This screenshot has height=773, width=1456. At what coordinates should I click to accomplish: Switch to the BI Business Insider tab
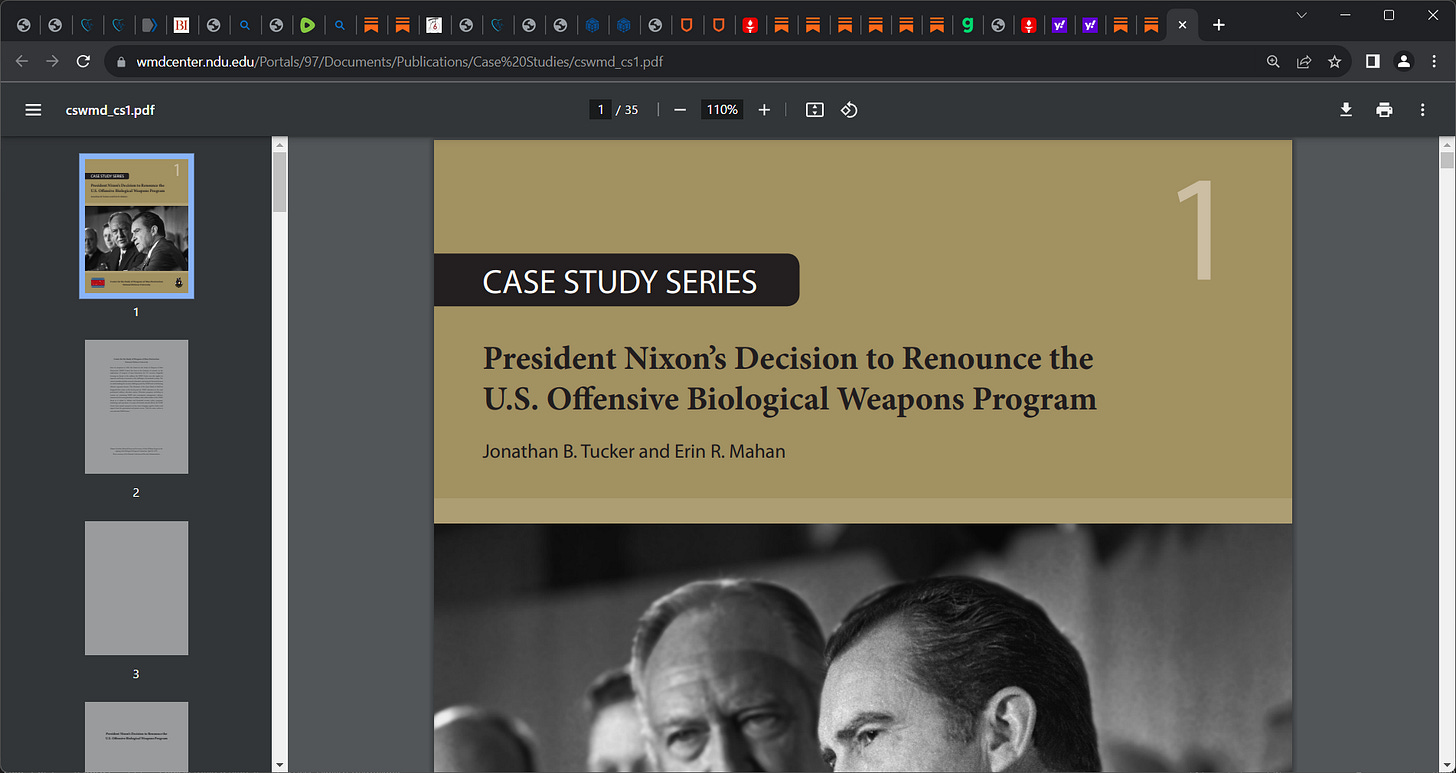tap(181, 25)
